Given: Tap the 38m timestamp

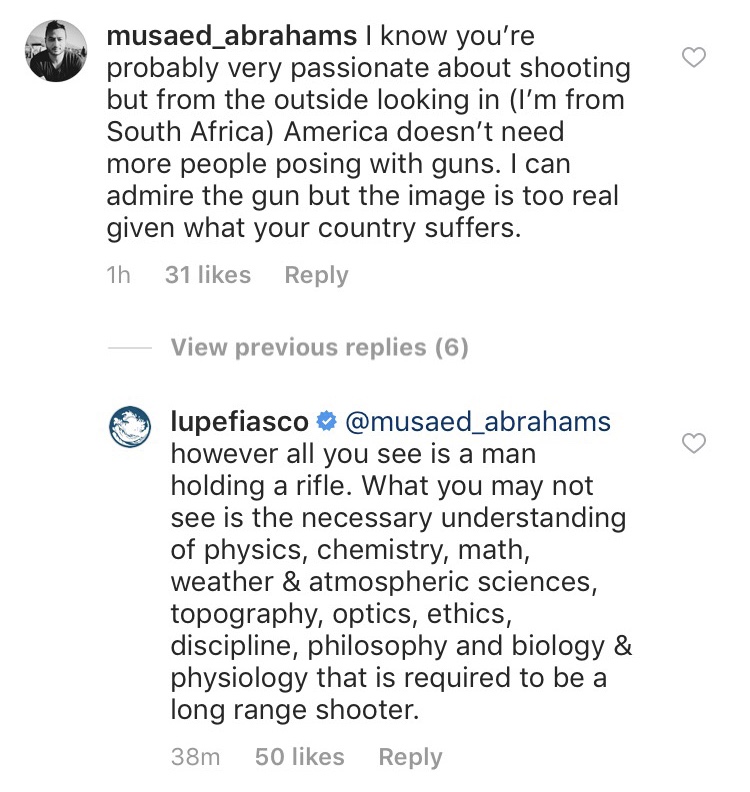Looking at the screenshot, I should [195, 757].
